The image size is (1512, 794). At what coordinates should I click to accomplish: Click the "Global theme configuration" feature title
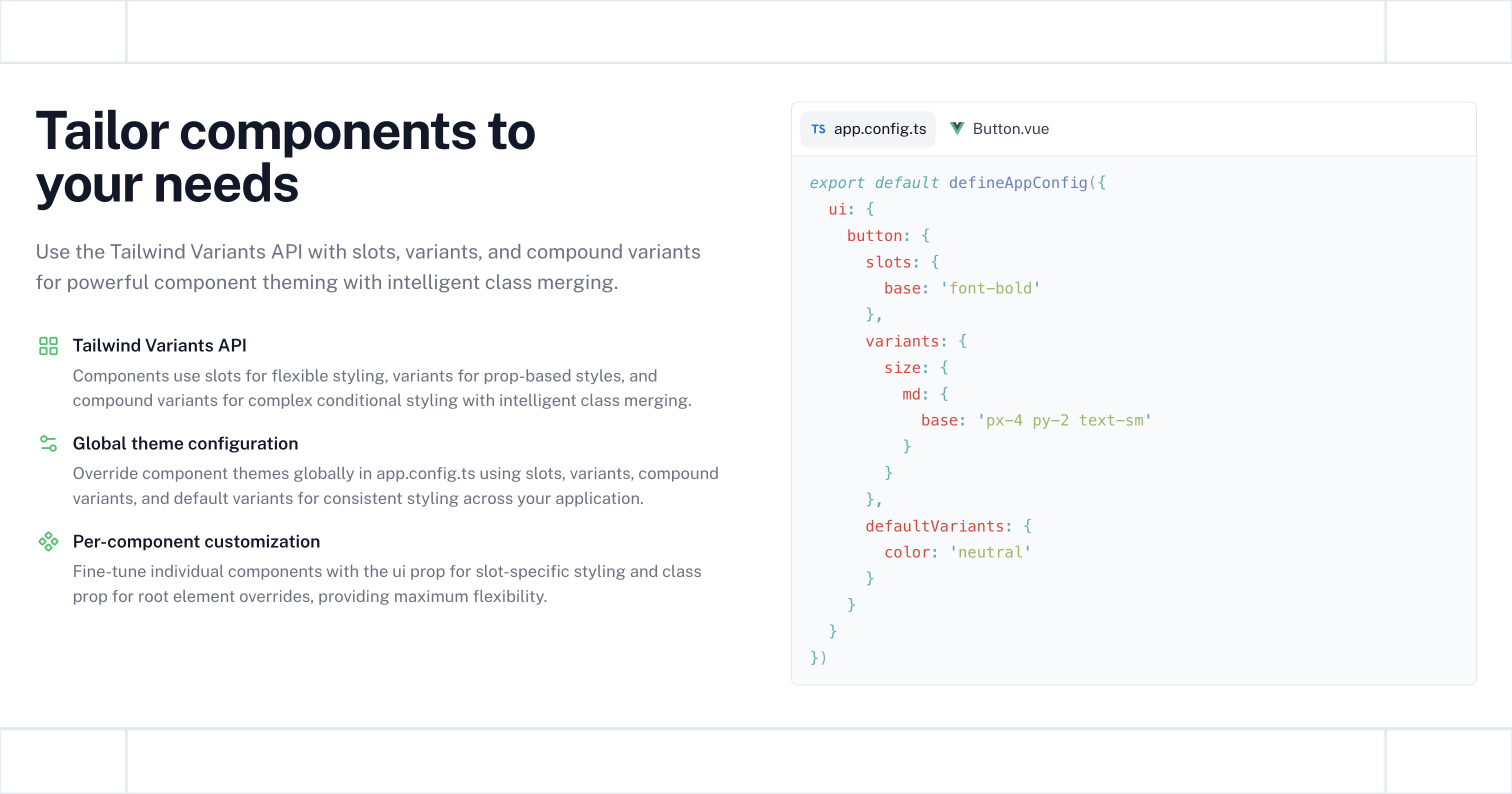click(185, 444)
